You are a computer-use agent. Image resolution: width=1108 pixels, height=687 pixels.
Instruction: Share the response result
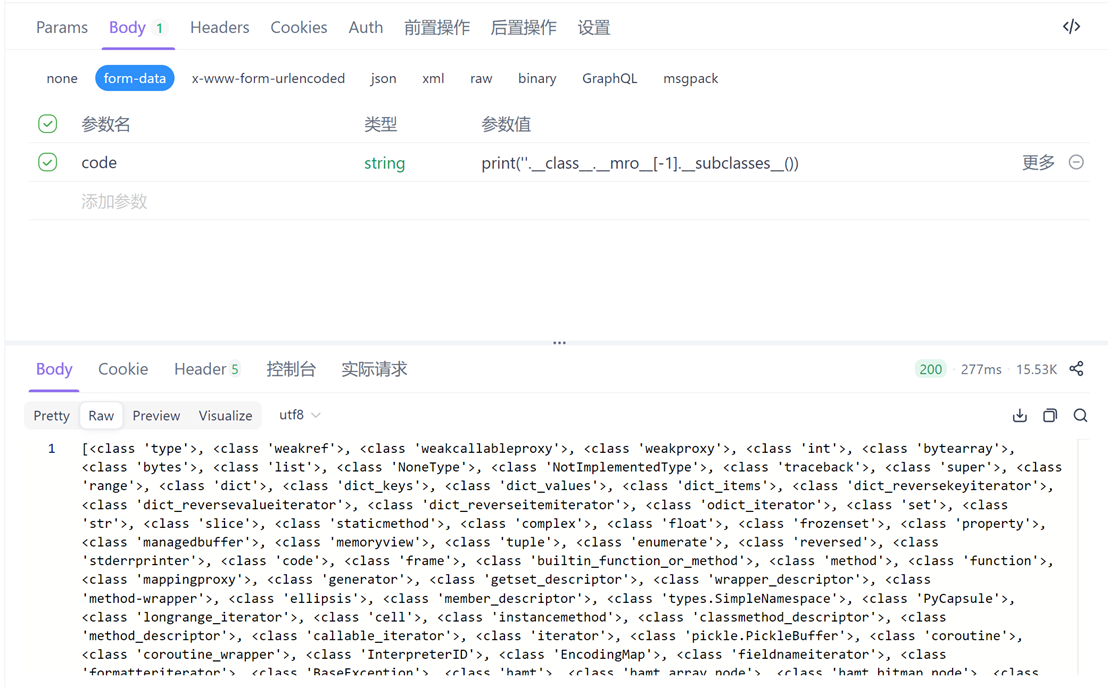[1076, 369]
